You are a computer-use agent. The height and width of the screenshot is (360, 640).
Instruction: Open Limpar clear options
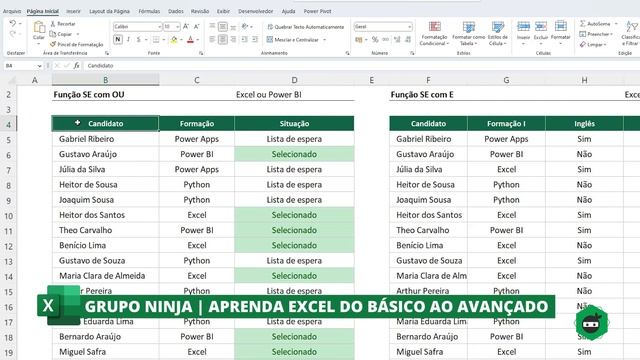[593, 44]
